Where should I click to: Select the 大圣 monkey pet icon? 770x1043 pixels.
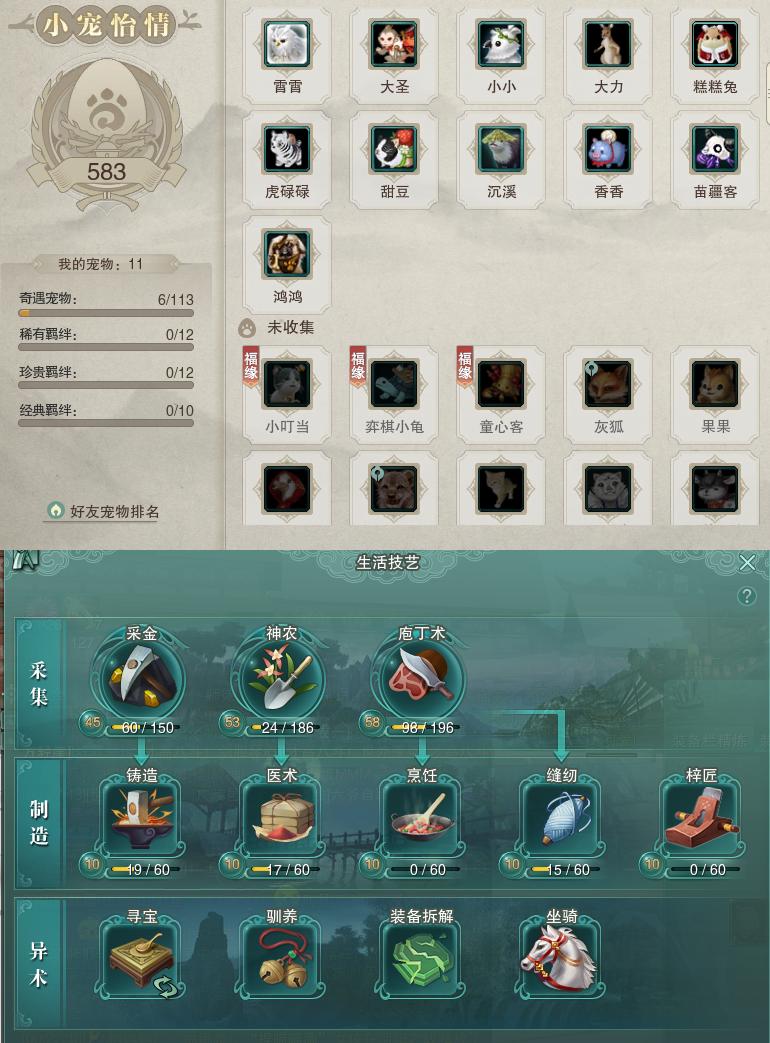coord(394,45)
